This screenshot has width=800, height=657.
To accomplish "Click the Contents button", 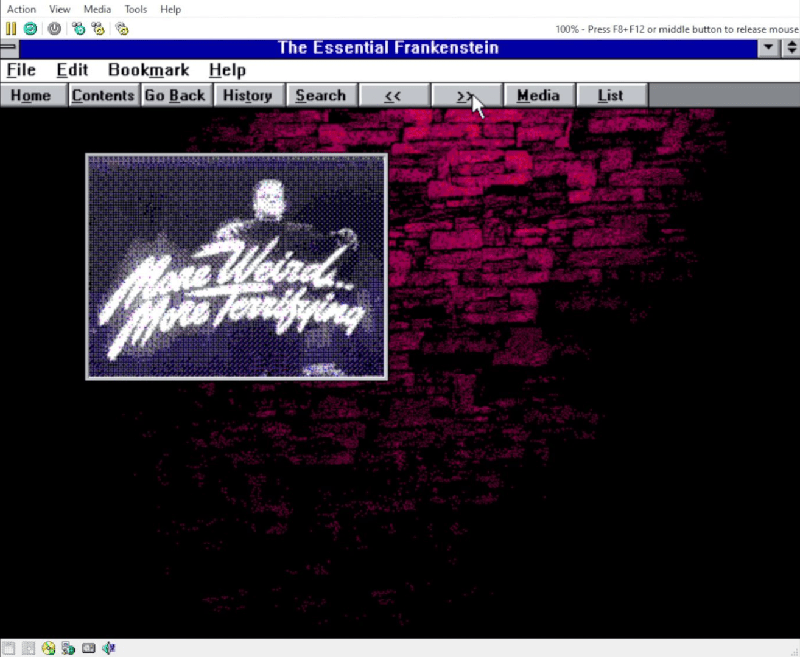I will coord(104,95).
